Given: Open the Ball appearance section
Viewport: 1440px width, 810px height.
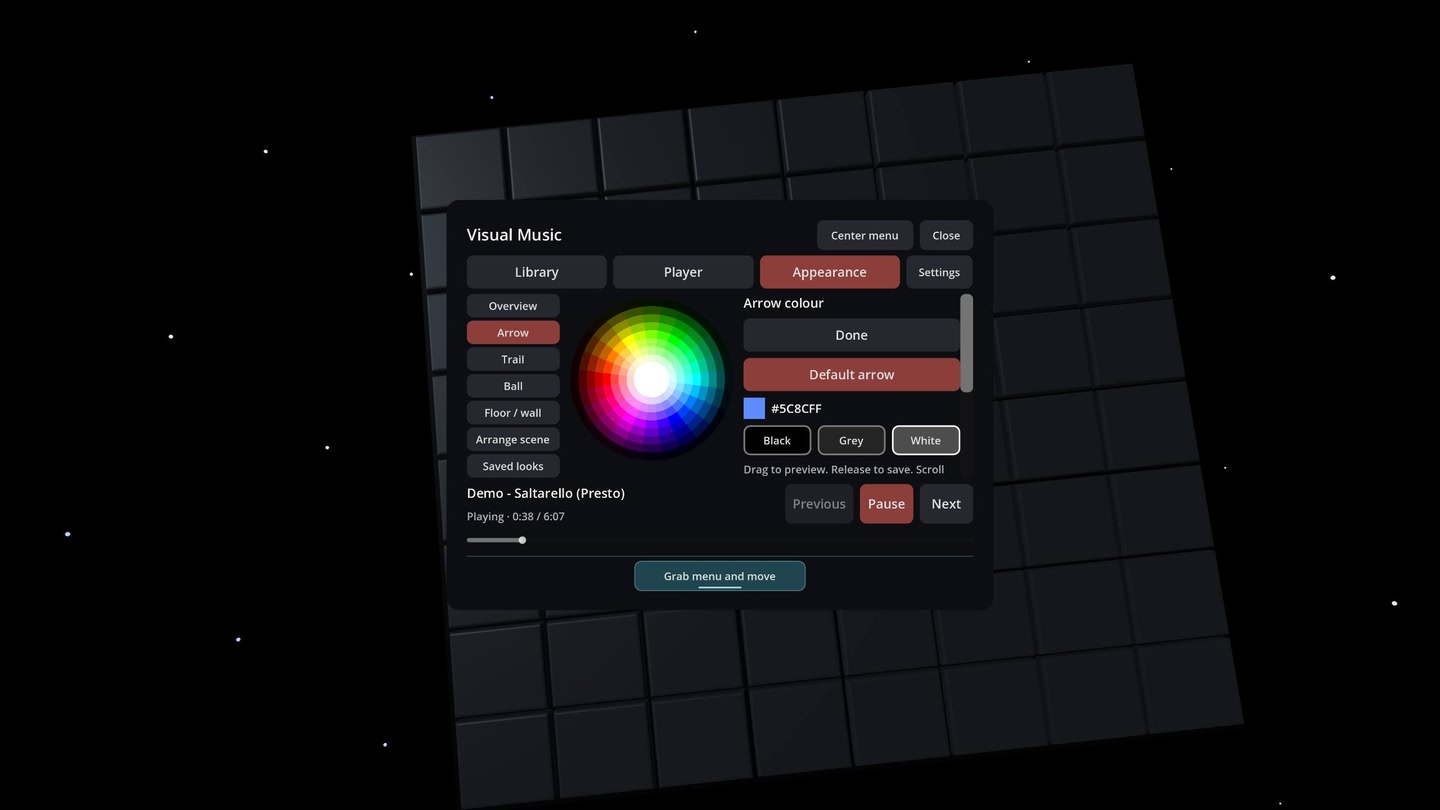Looking at the screenshot, I should [513, 386].
